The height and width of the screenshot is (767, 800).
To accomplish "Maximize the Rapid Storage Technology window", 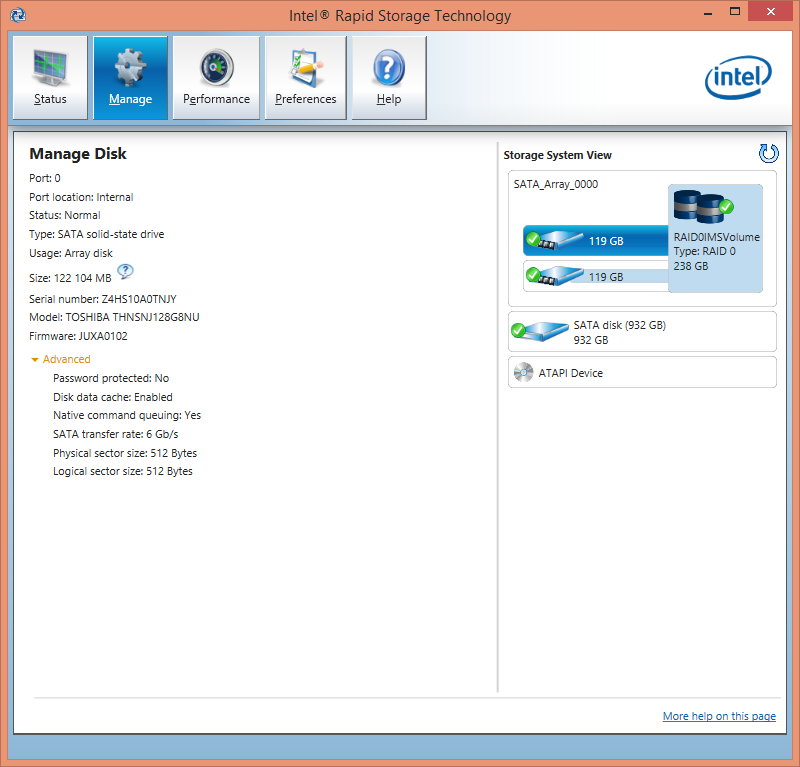I will 735,12.
